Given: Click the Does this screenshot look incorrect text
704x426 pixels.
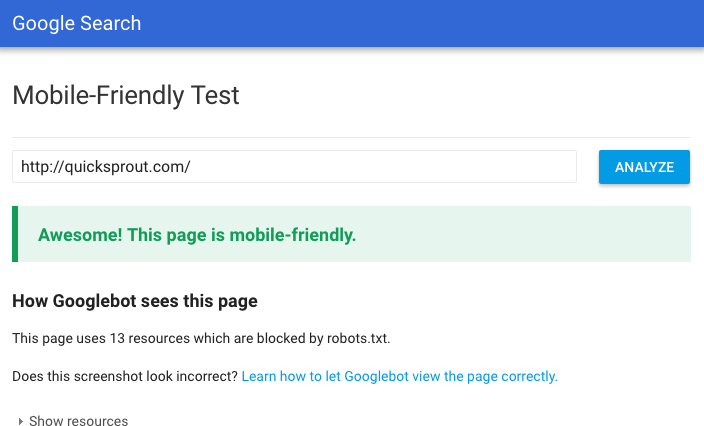Looking at the screenshot, I should (x=125, y=376).
